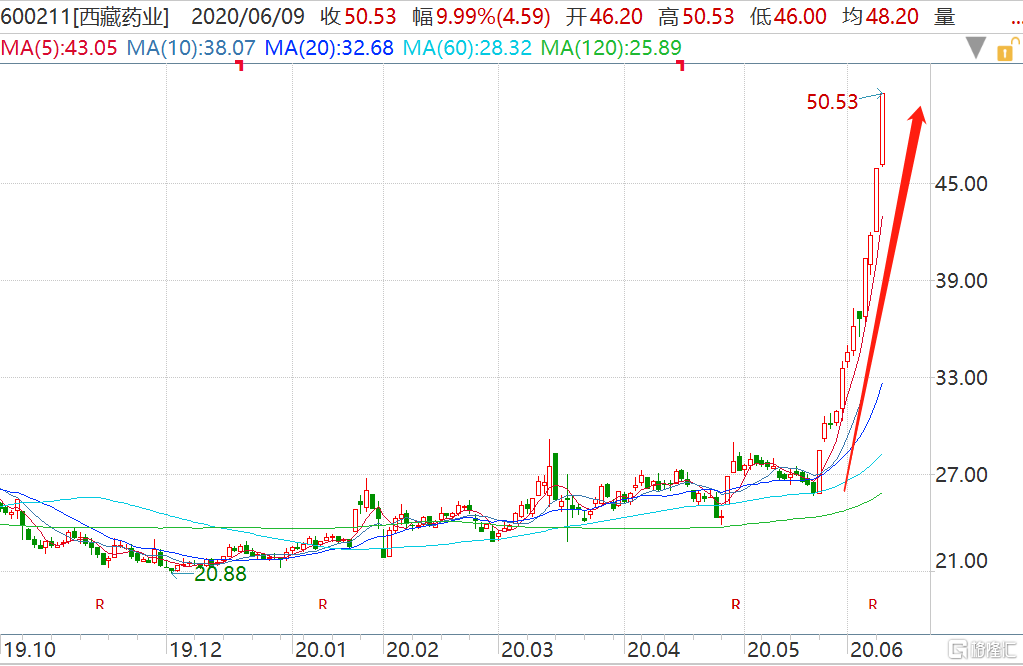Image resolution: width=1023 pixels, height=666 pixels.
Task: Select the MA(120):25.89 indicator label
Action: click(611, 48)
